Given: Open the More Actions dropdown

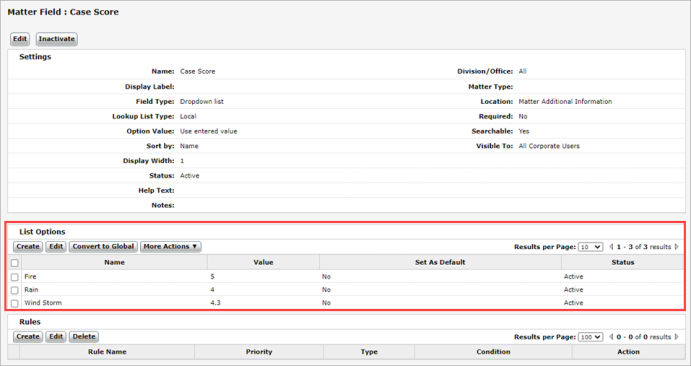Looking at the screenshot, I should coord(171,247).
